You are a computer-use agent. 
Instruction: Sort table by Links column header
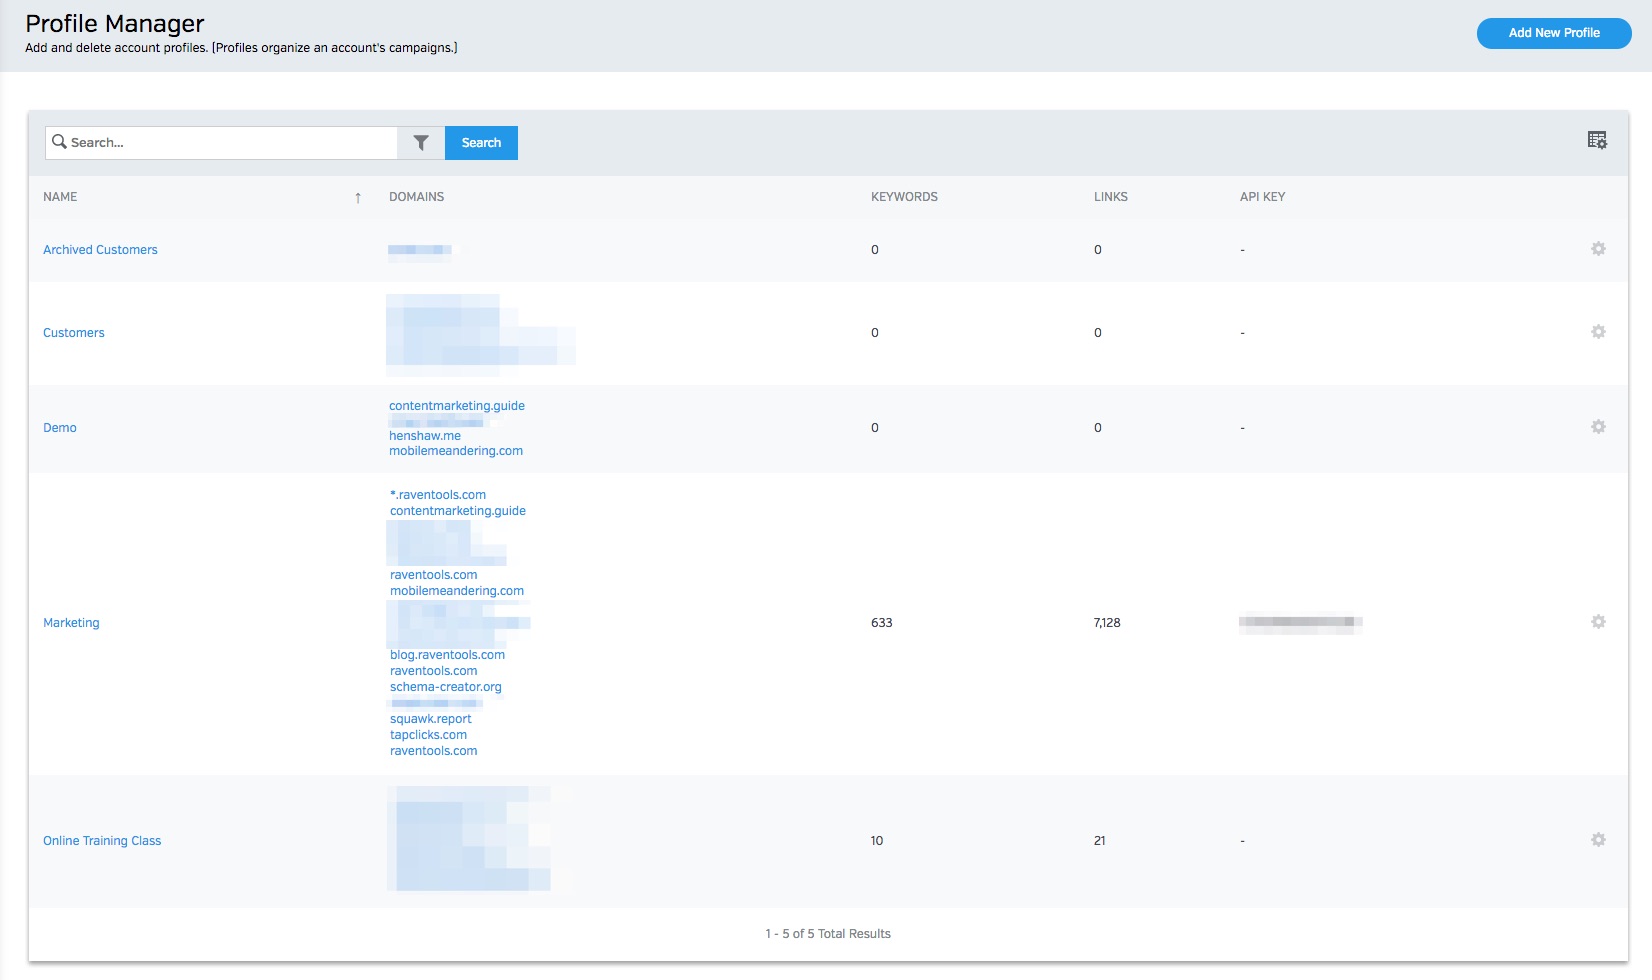[x=1110, y=197]
